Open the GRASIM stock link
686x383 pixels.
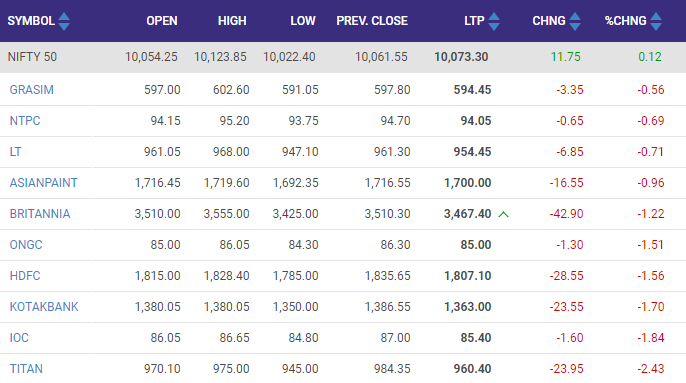pos(32,90)
